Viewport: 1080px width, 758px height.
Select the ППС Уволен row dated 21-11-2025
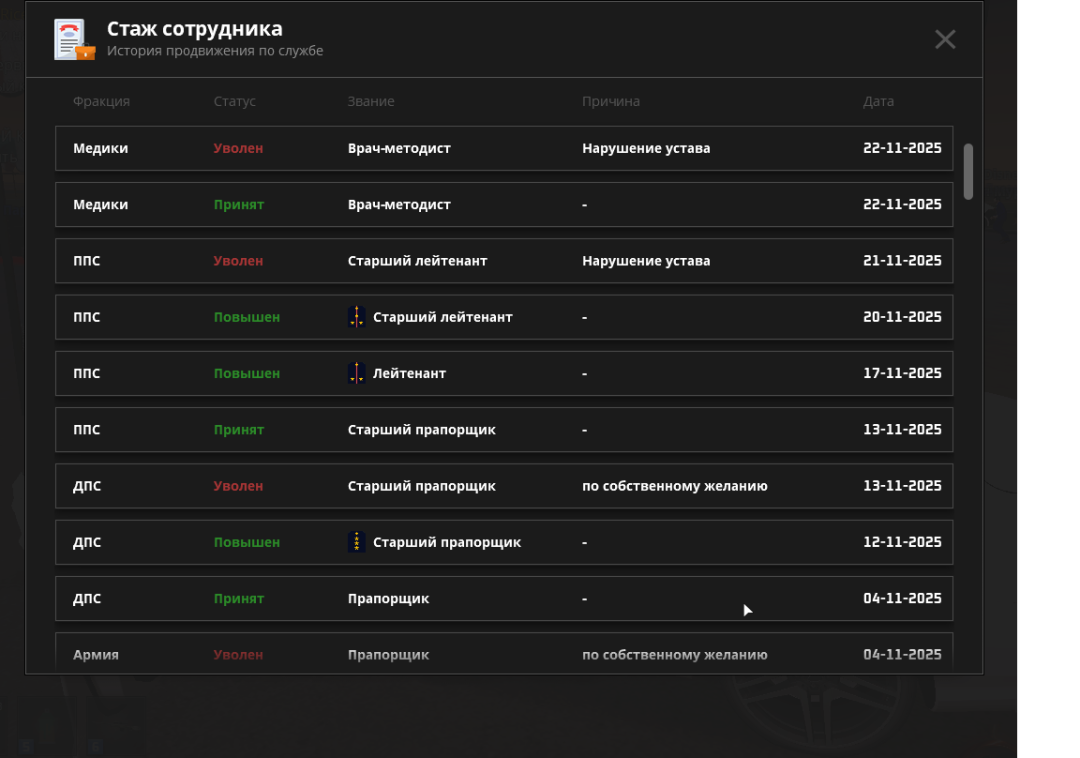pos(504,261)
